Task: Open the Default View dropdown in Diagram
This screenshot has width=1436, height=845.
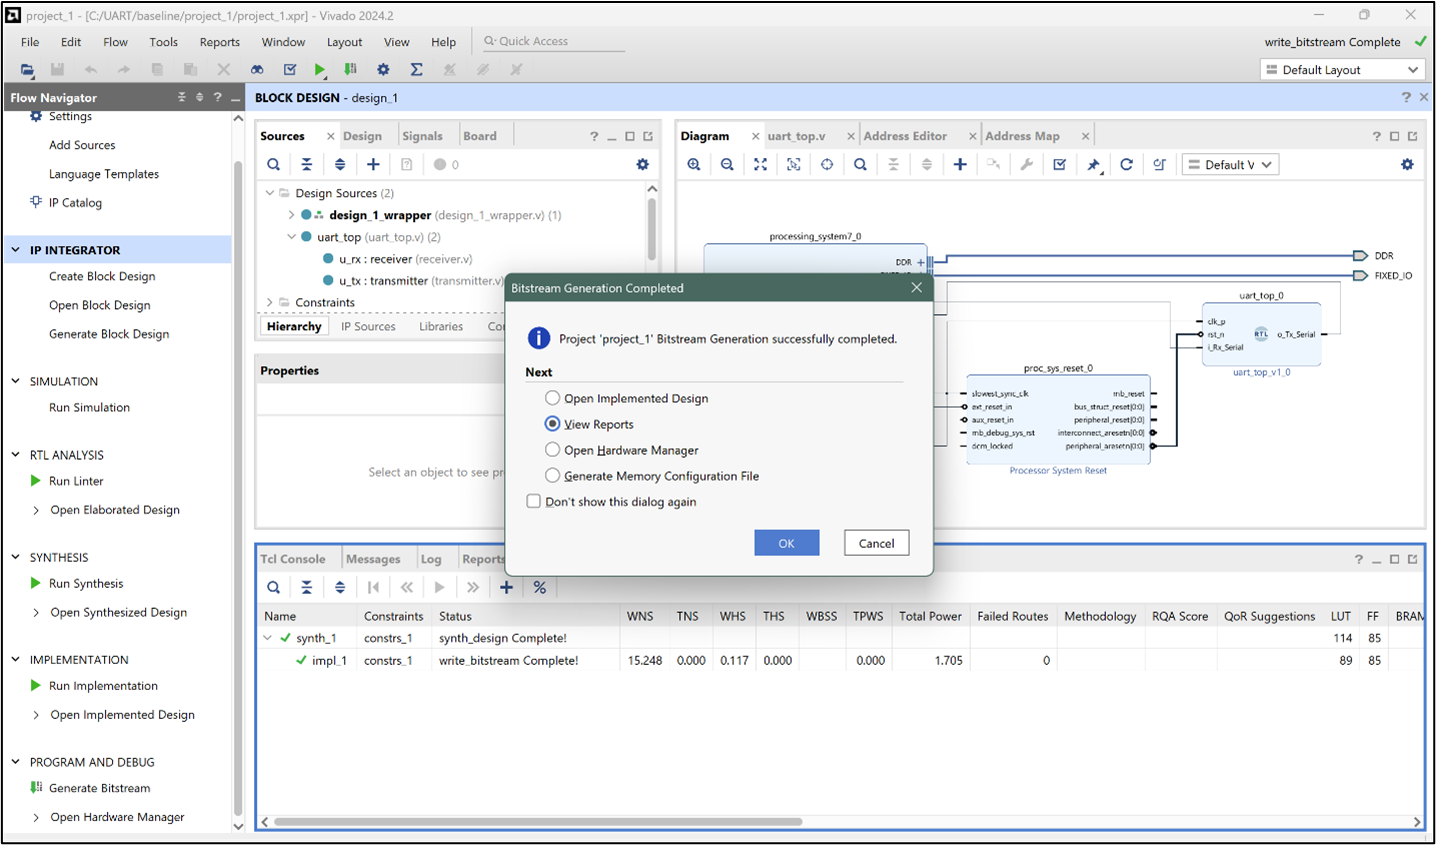Action: [1230, 164]
